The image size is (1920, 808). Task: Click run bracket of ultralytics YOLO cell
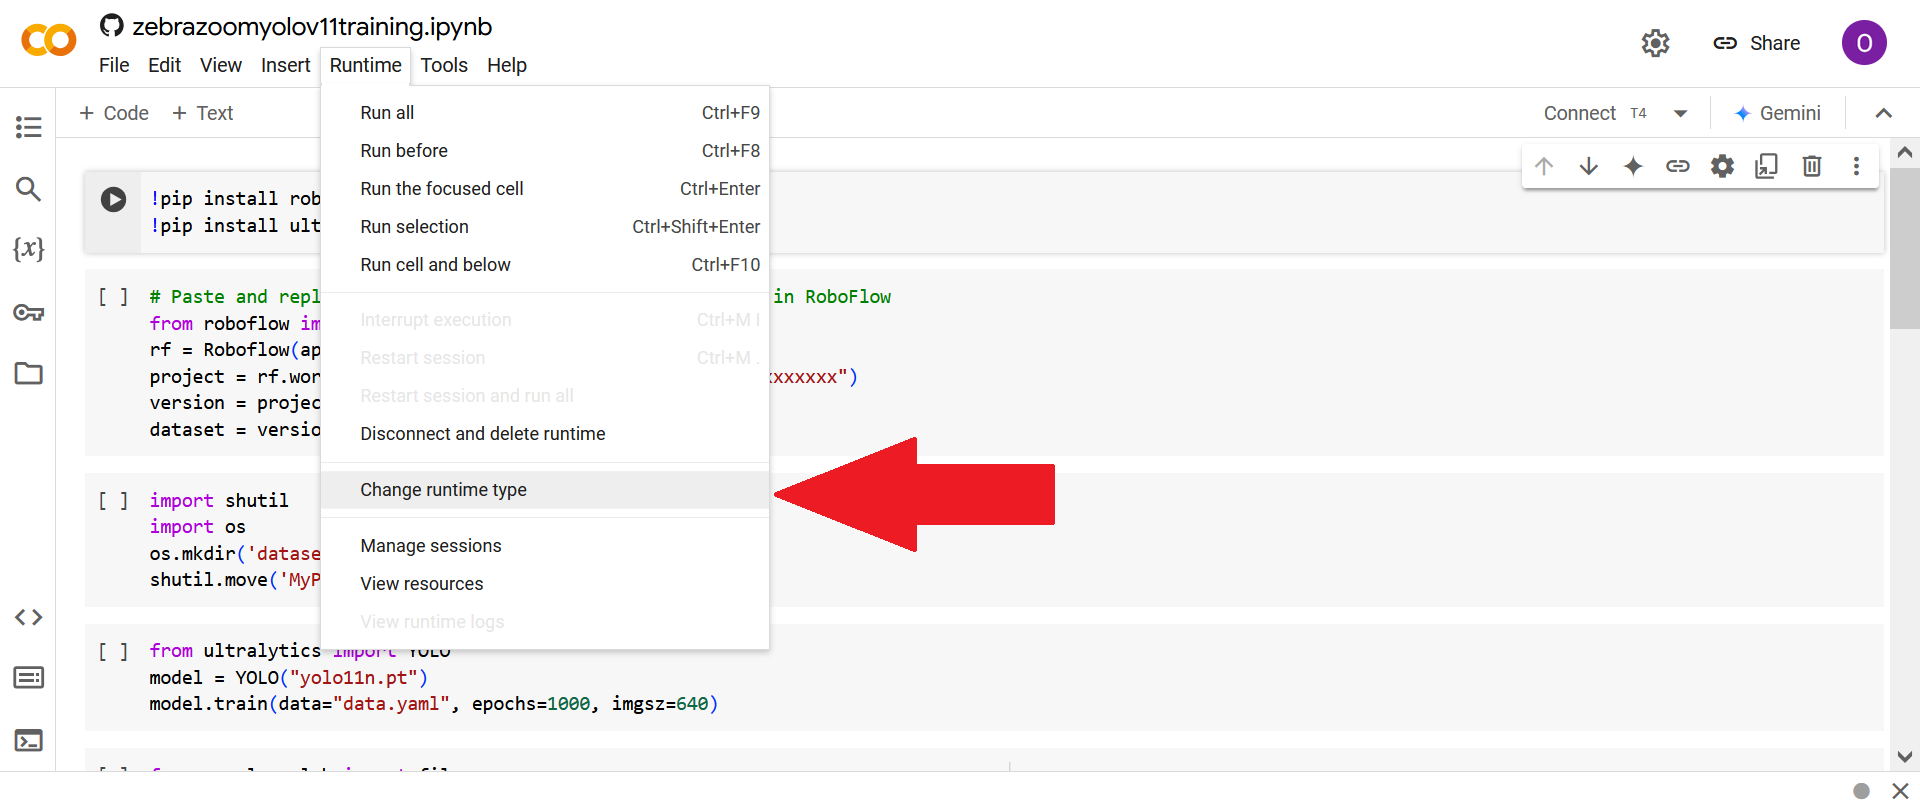click(x=113, y=651)
